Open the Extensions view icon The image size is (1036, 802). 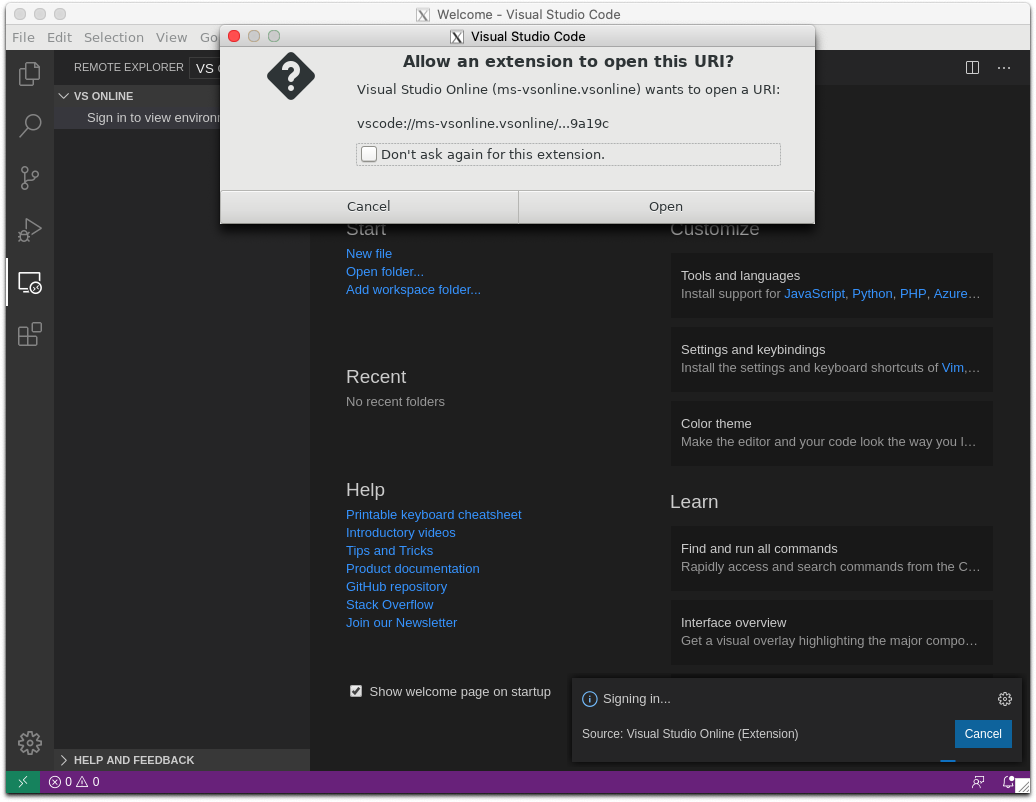point(30,334)
